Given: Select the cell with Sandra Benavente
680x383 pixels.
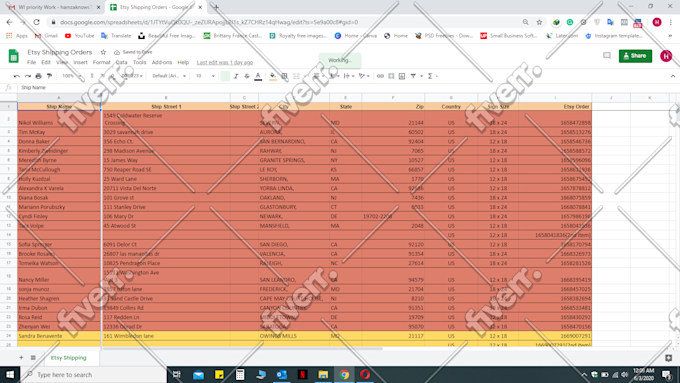Looking at the screenshot, I should [59, 336].
